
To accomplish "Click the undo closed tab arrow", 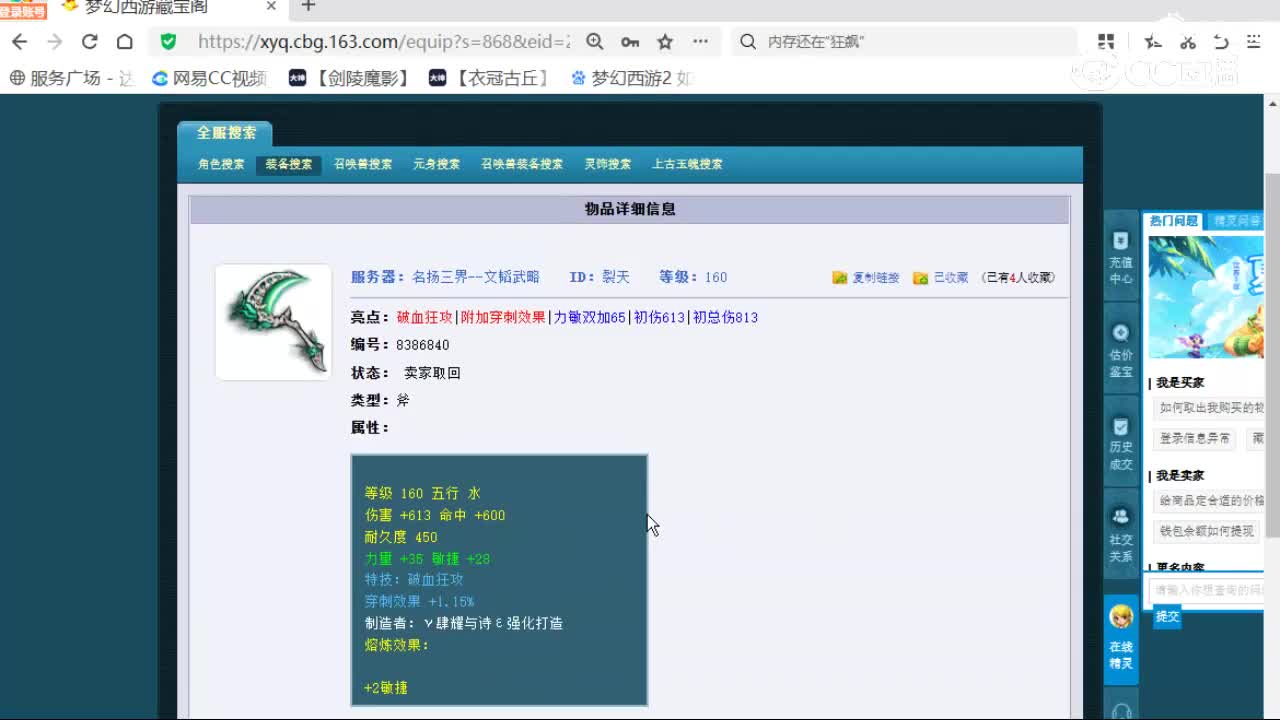I will (1221, 42).
